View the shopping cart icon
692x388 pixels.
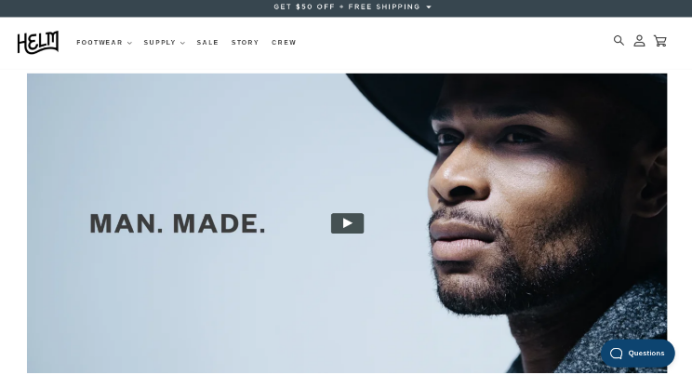660,41
